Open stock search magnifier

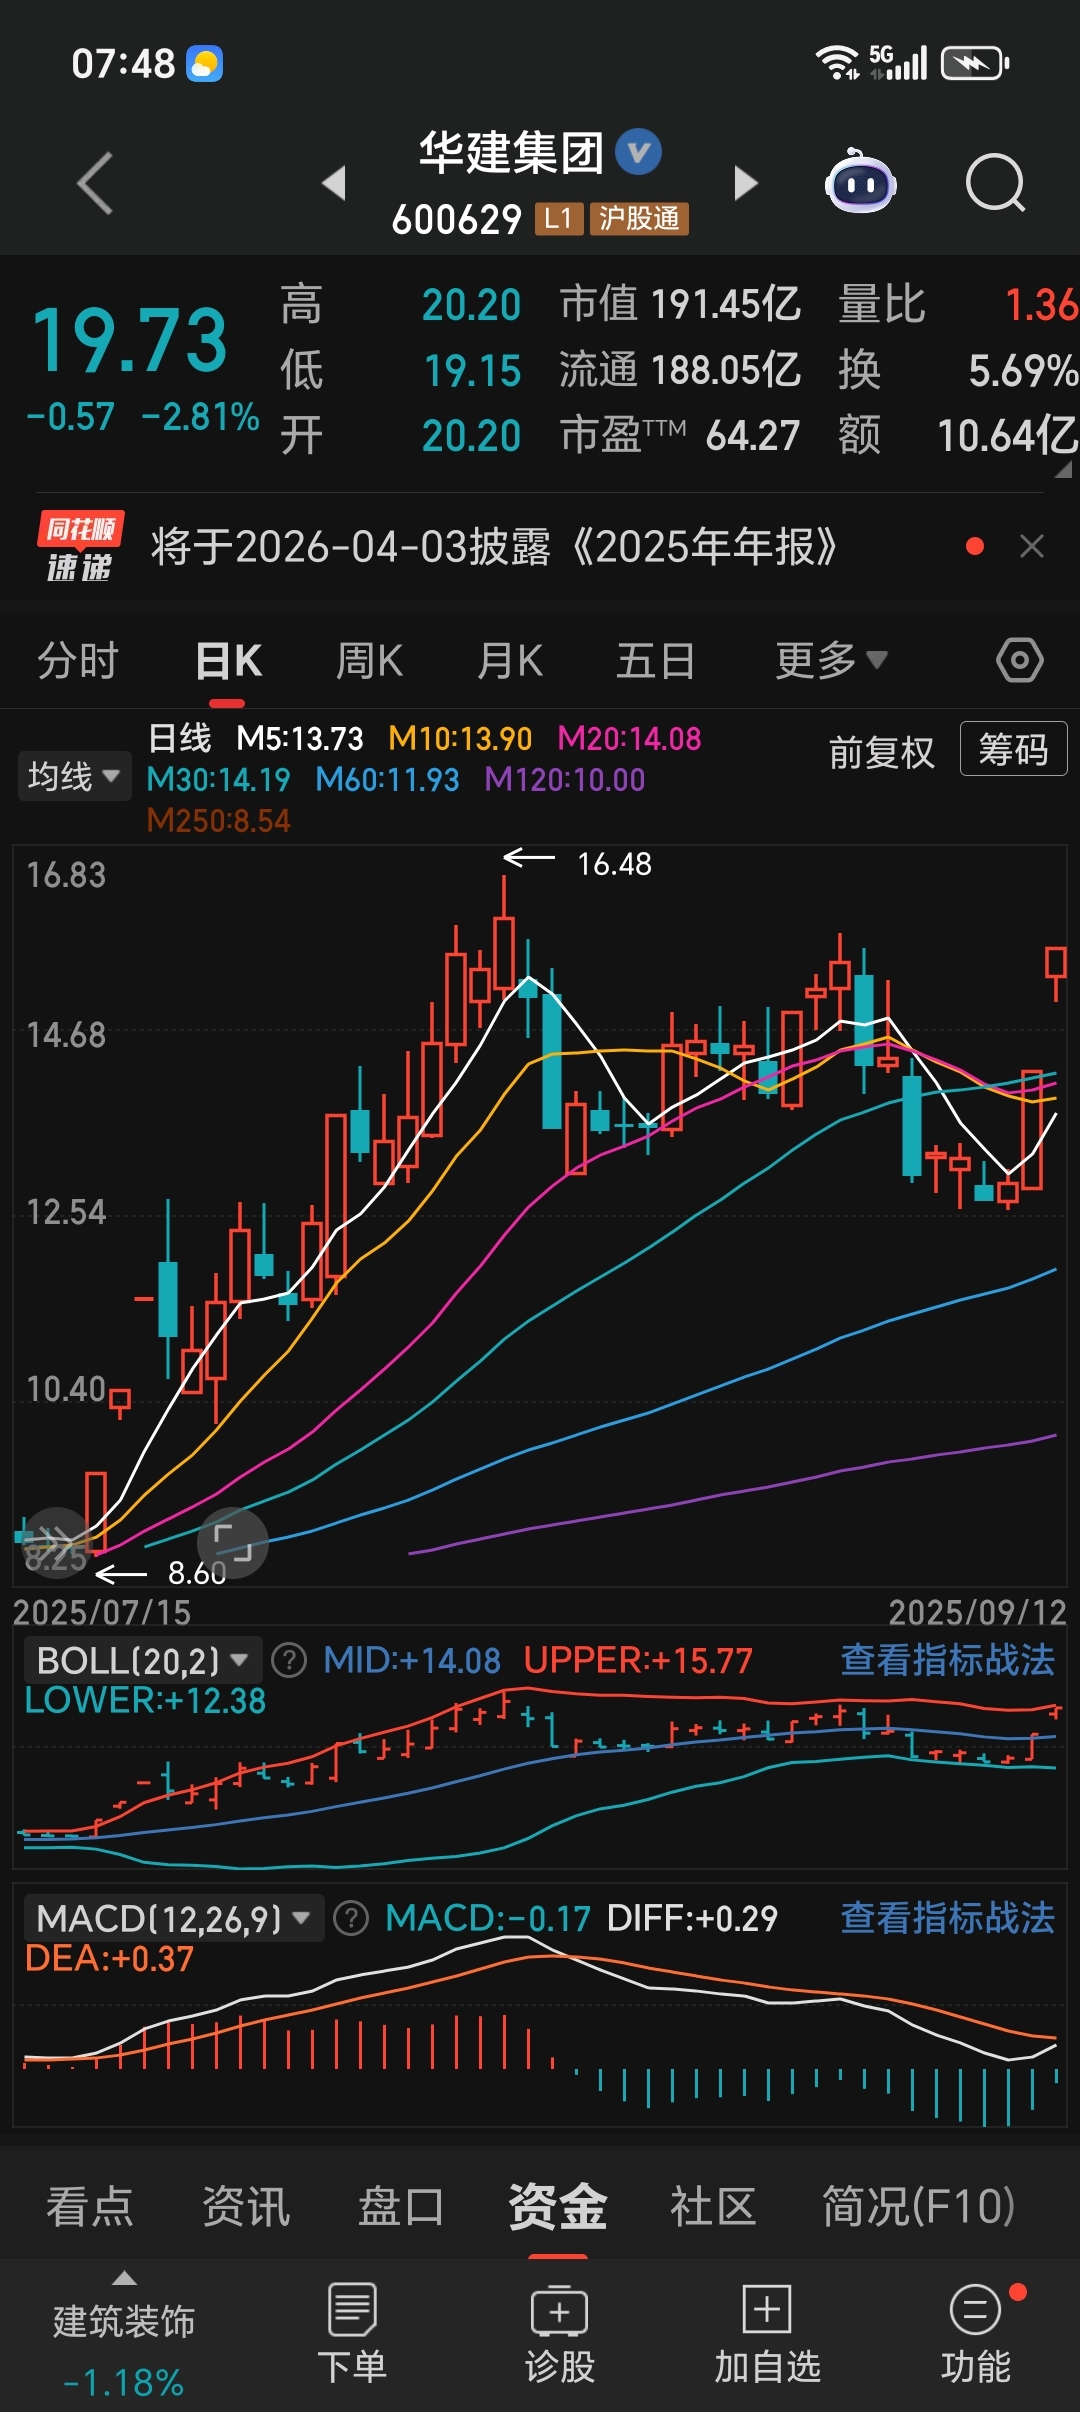coord(996,183)
